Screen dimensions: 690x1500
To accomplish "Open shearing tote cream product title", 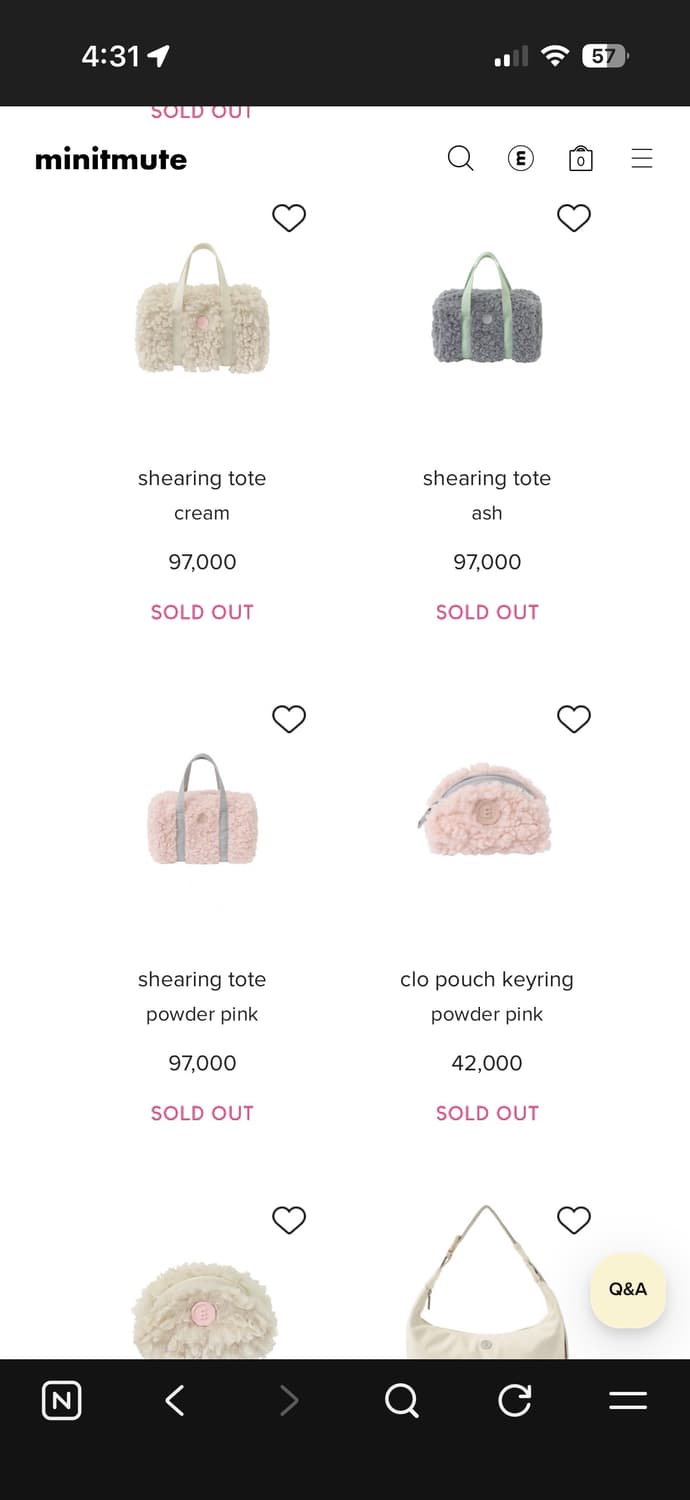I will point(202,479).
